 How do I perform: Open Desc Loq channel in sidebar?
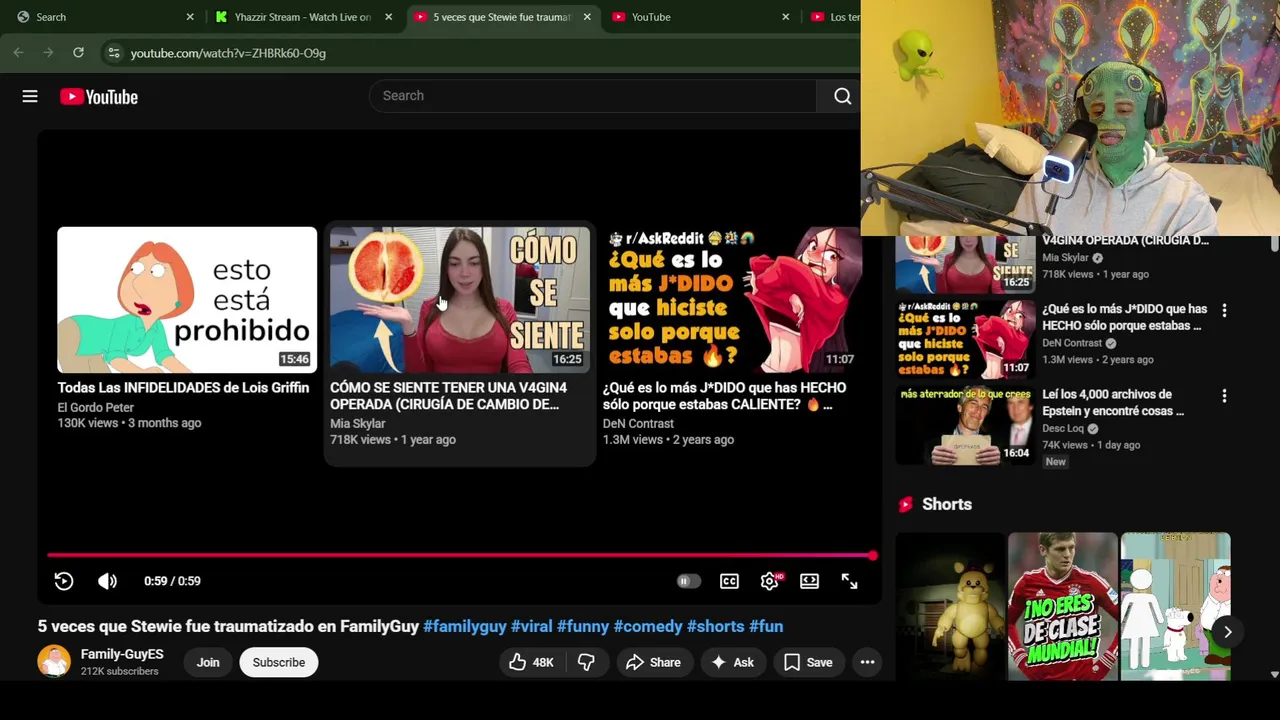1063,428
